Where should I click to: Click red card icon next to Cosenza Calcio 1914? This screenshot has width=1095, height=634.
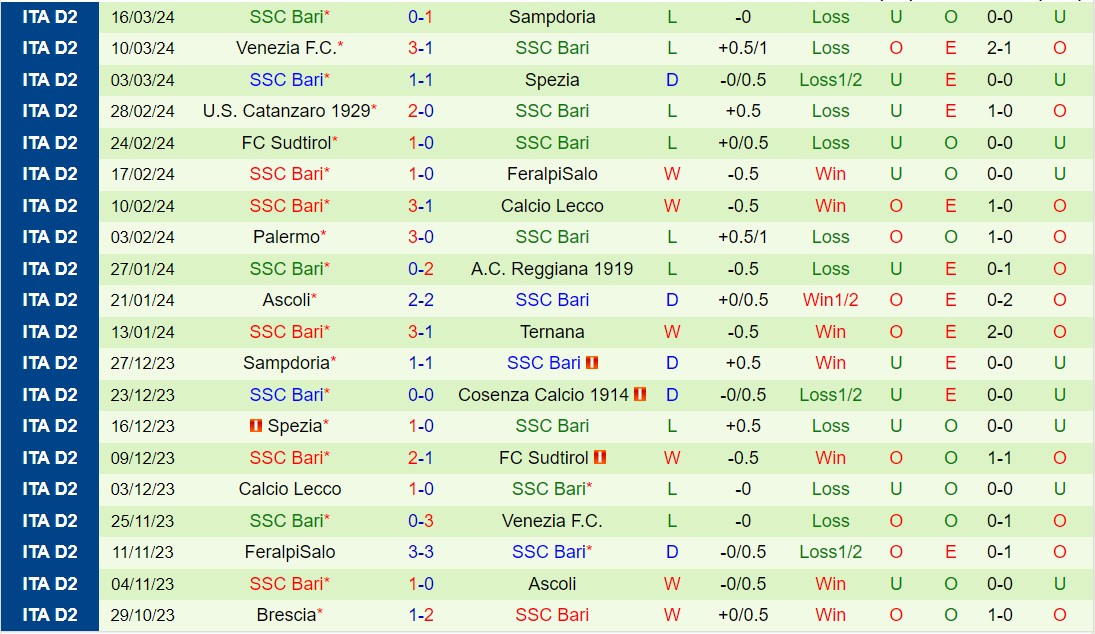(640, 395)
